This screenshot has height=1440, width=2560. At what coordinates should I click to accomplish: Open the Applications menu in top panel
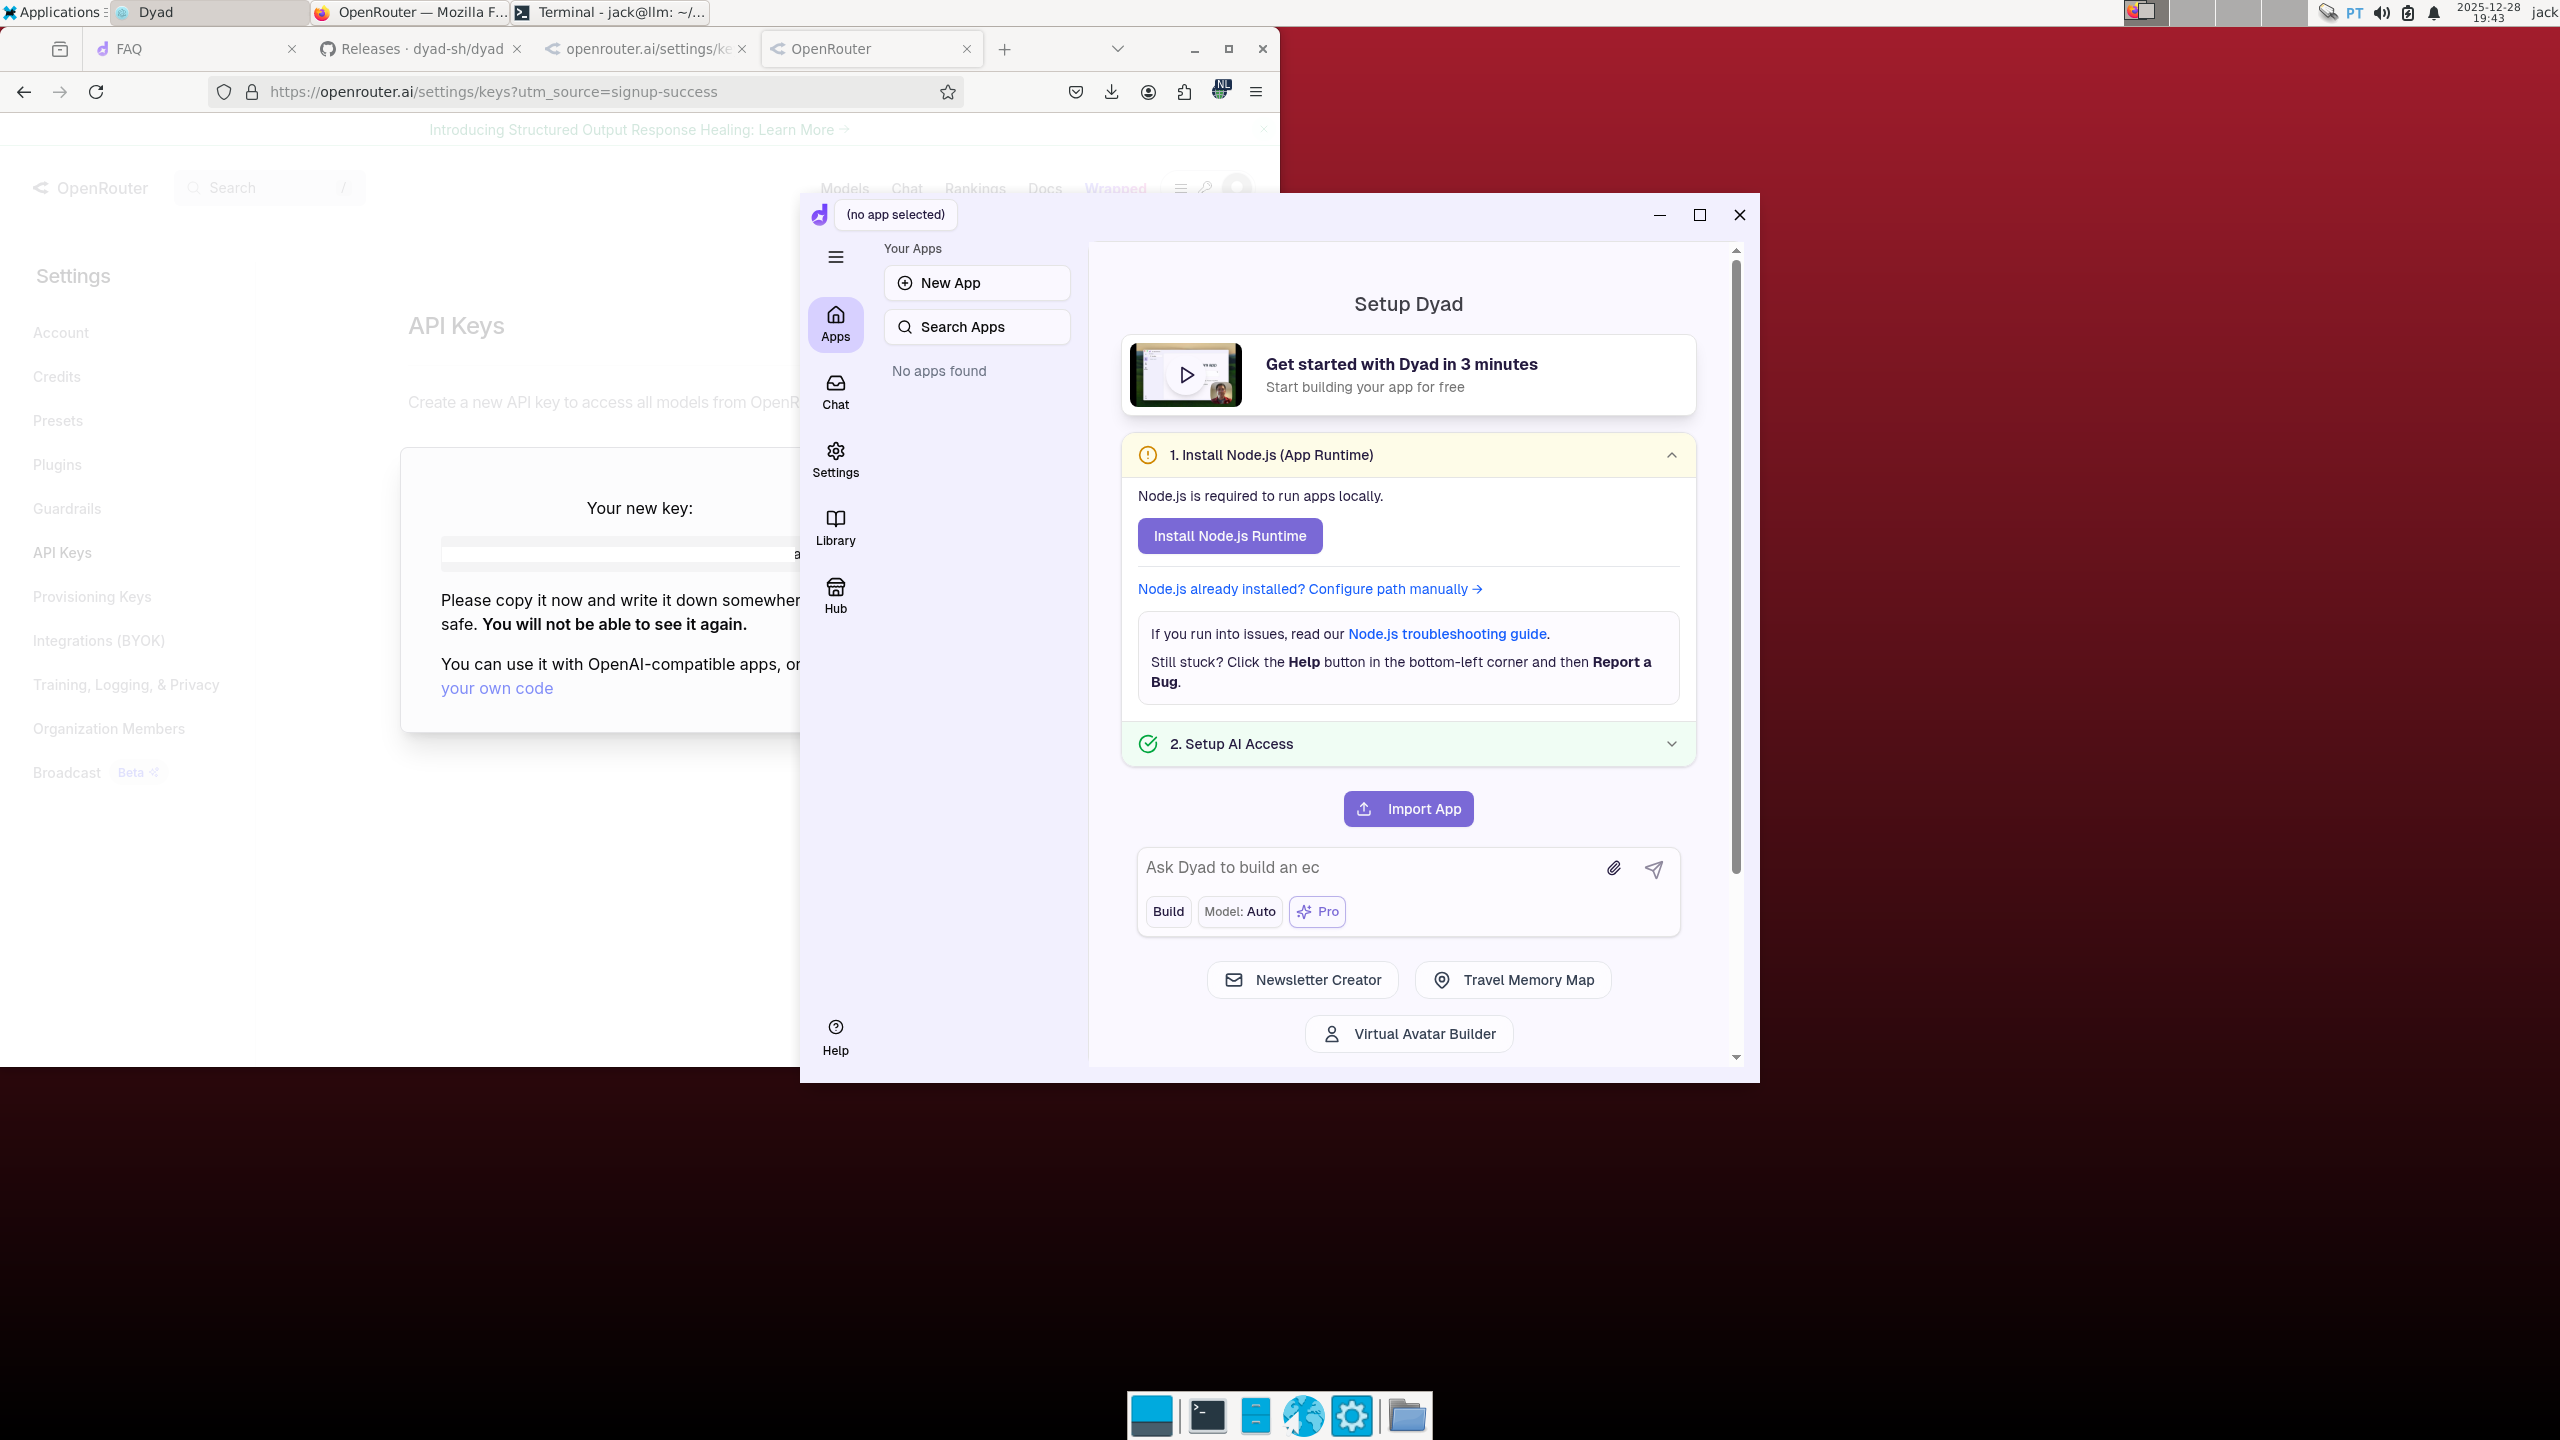pyautogui.click(x=54, y=12)
